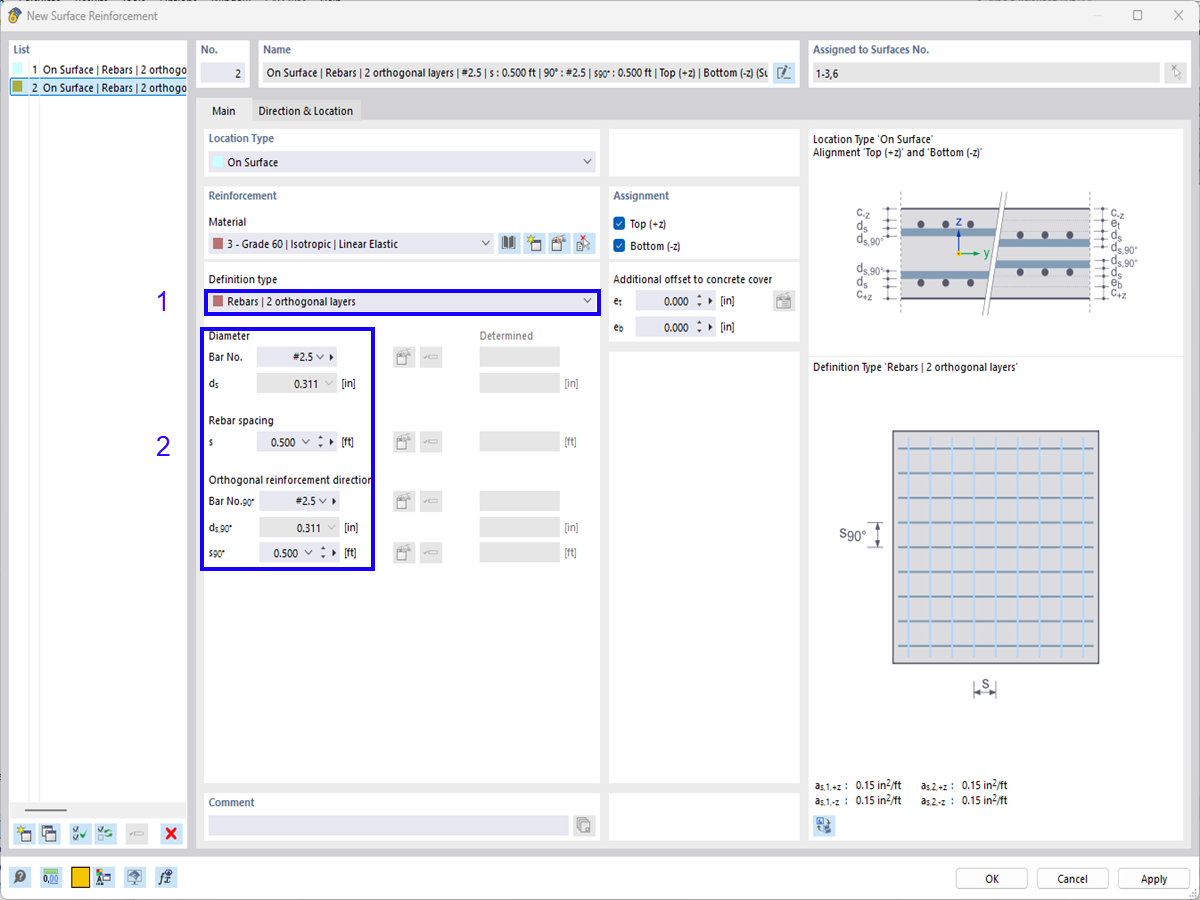Delete list item with red X icon
1200x900 pixels.
(172, 833)
